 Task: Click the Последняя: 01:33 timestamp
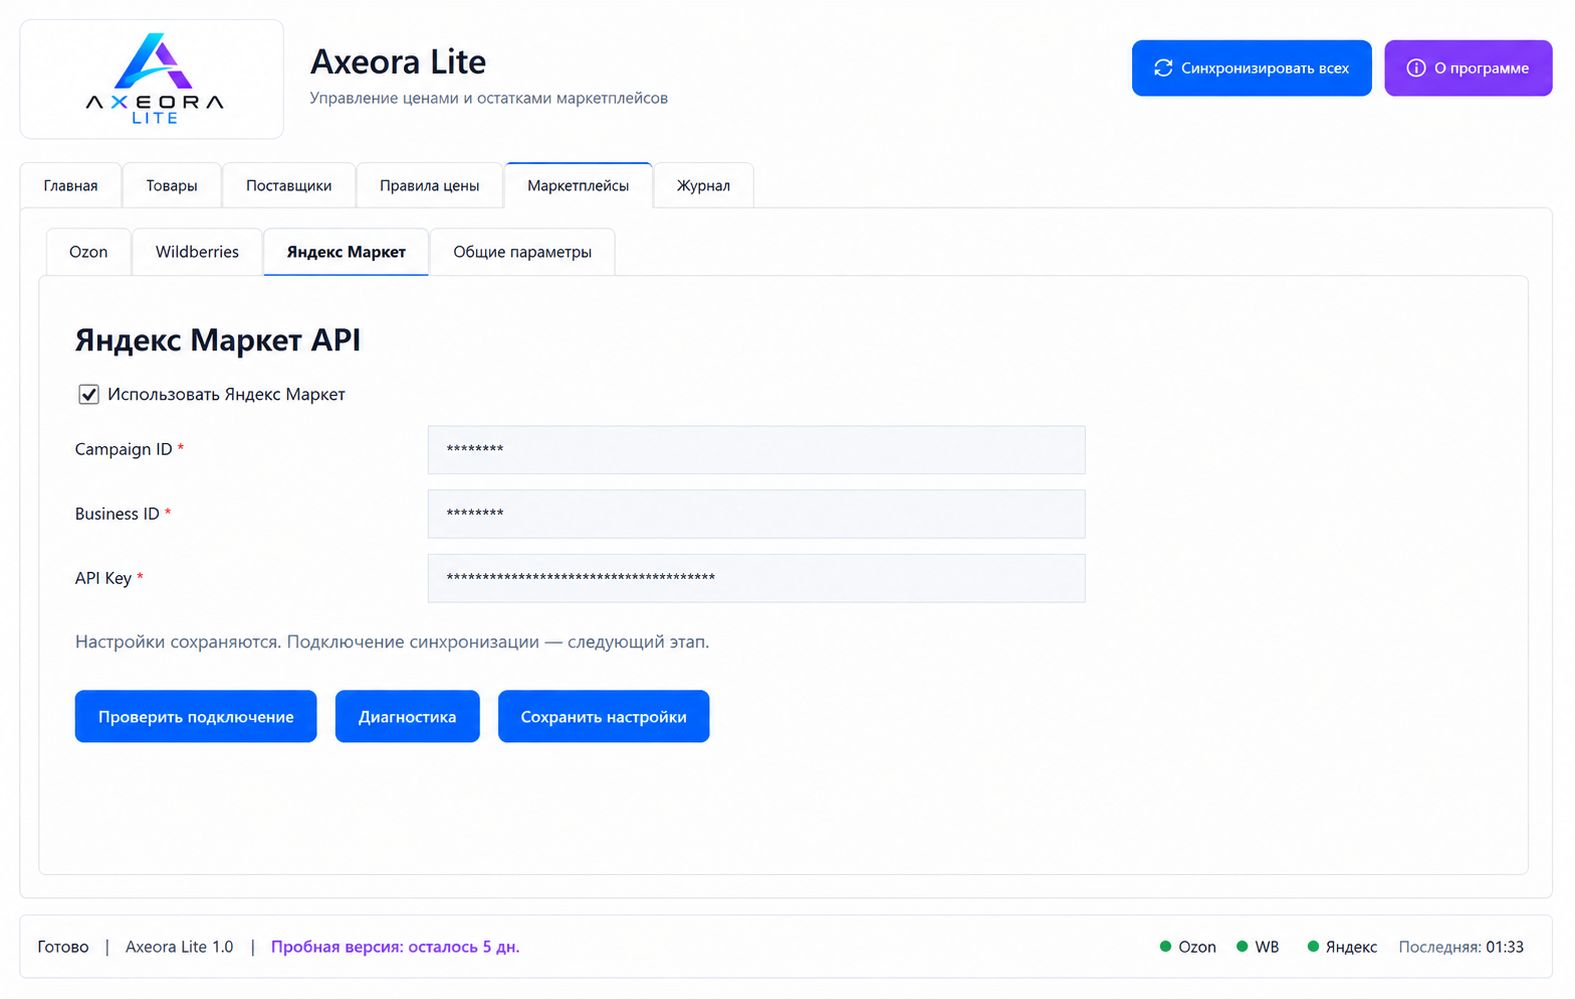tap(1461, 946)
